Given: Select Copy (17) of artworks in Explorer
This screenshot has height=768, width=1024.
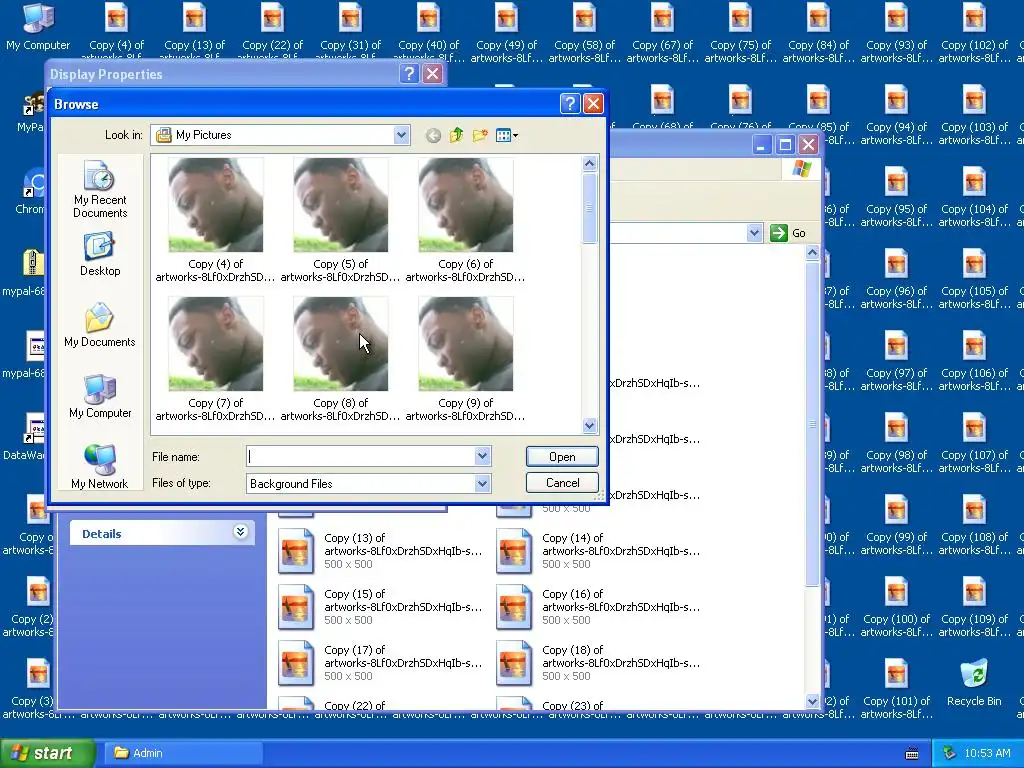Looking at the screenshot, I should click(x=381, y=663).
